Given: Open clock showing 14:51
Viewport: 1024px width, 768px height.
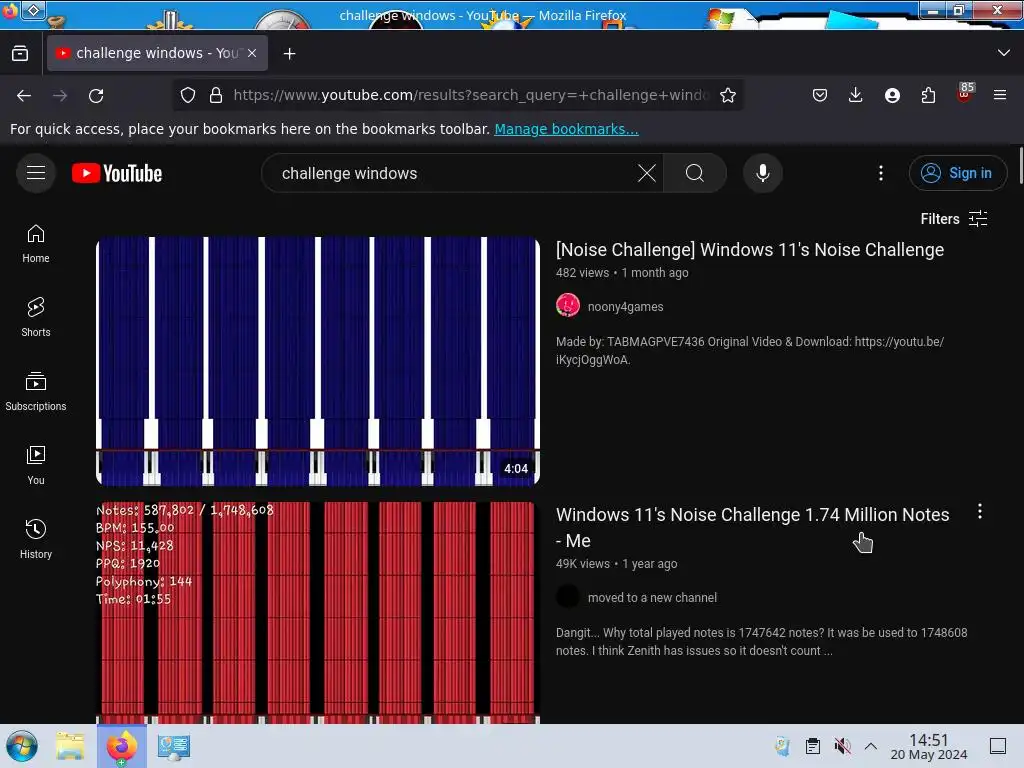Looking at the screenshot, I should pyautogui.click(x=929, y=746).
